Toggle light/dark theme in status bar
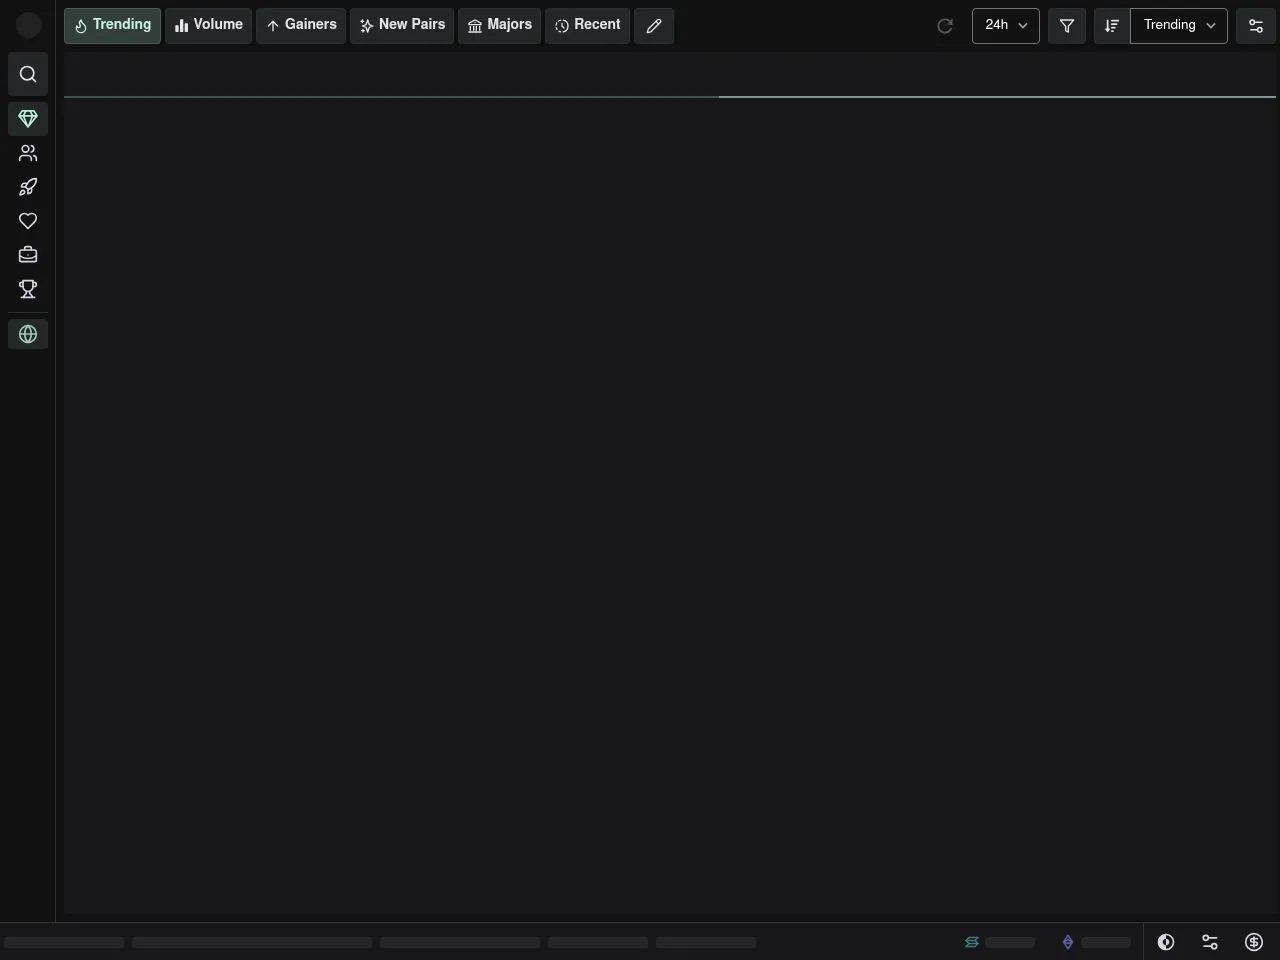Viewport: 1280px width, 960px height. [1165, 942]
